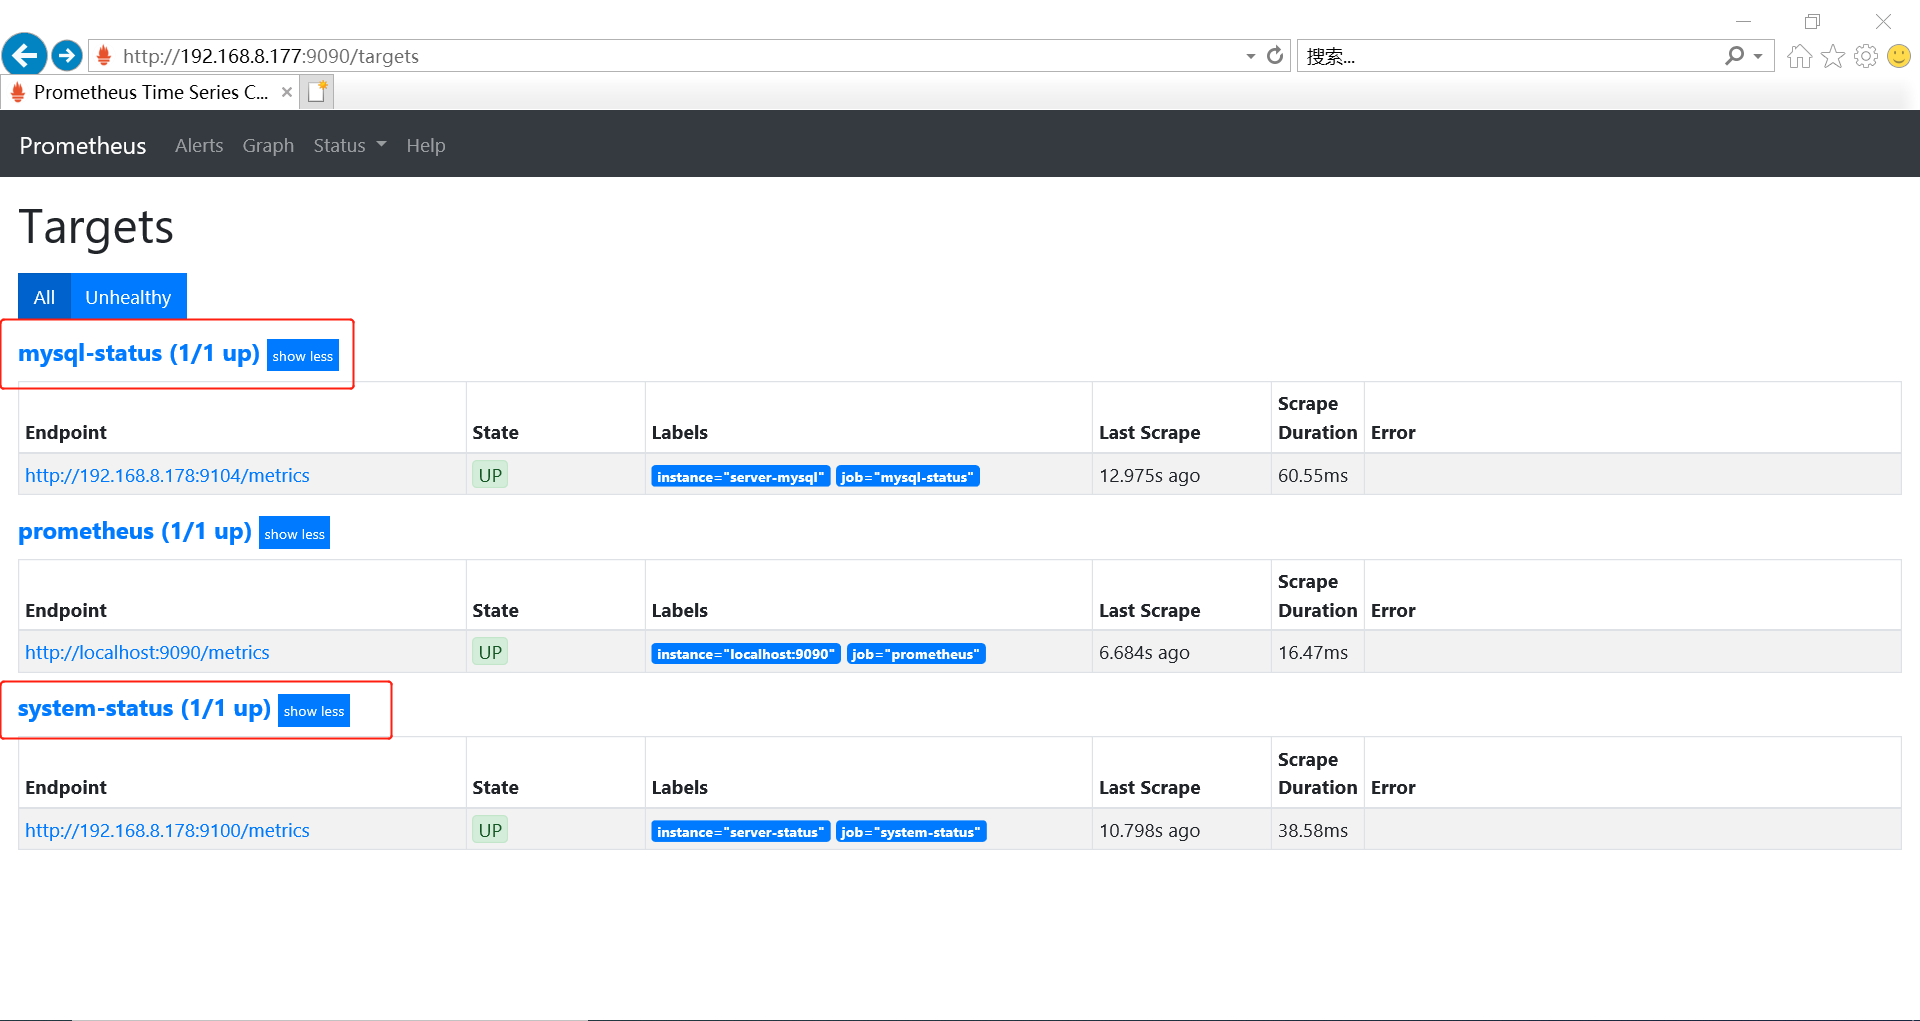Restore the browser window size
This screenshot has height=1021, width=1920.
pos(1812,21)
